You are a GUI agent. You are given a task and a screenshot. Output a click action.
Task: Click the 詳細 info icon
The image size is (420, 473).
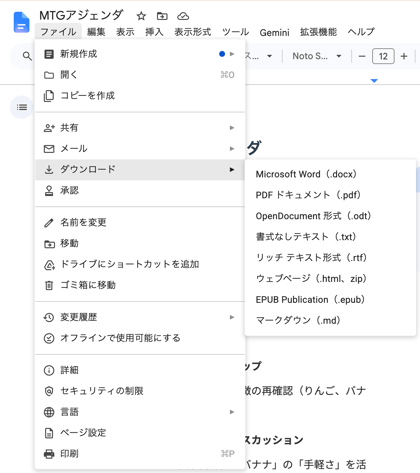click(49, 370)
